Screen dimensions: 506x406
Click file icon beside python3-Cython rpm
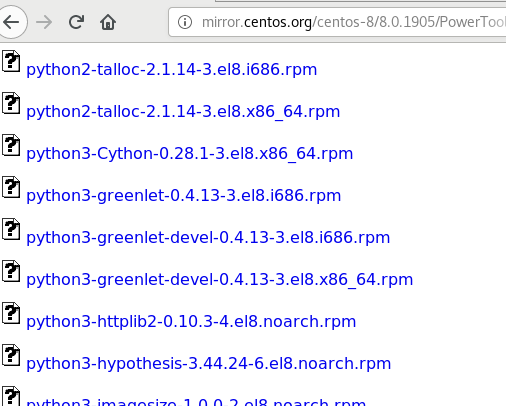pyautogui.click(x=11, y=145)
